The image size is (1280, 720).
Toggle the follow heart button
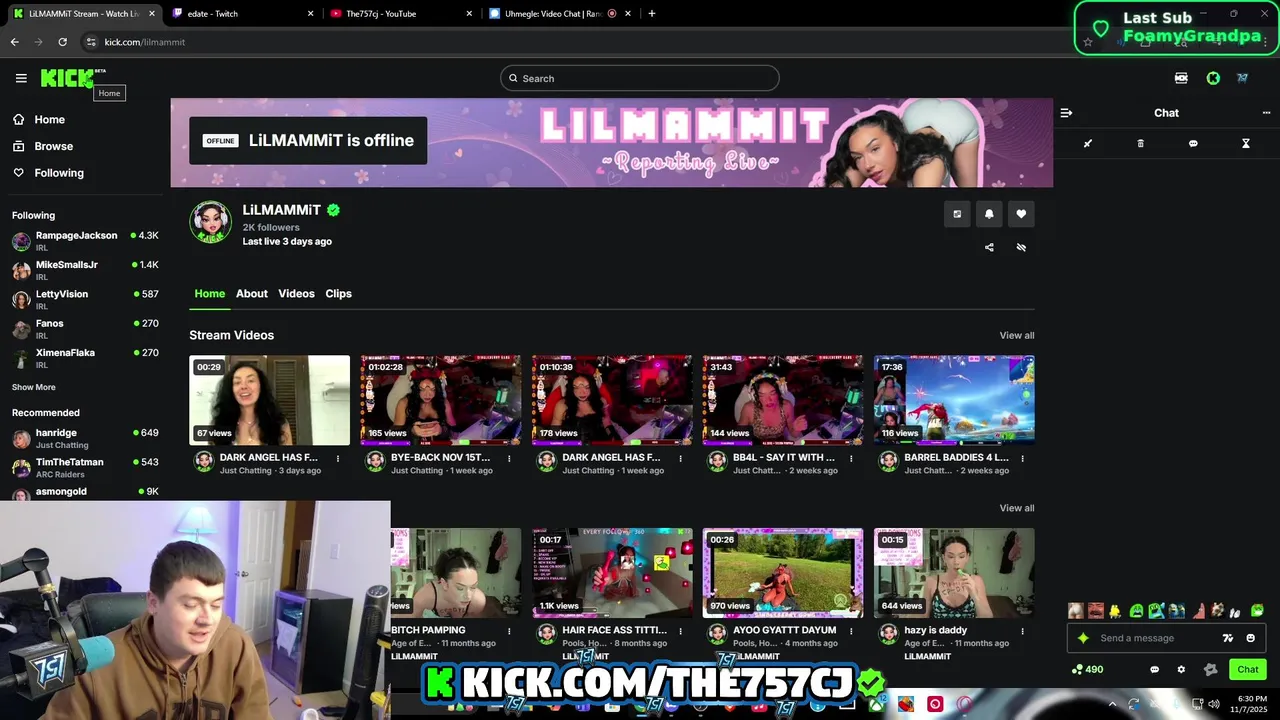coord(1021,214)
